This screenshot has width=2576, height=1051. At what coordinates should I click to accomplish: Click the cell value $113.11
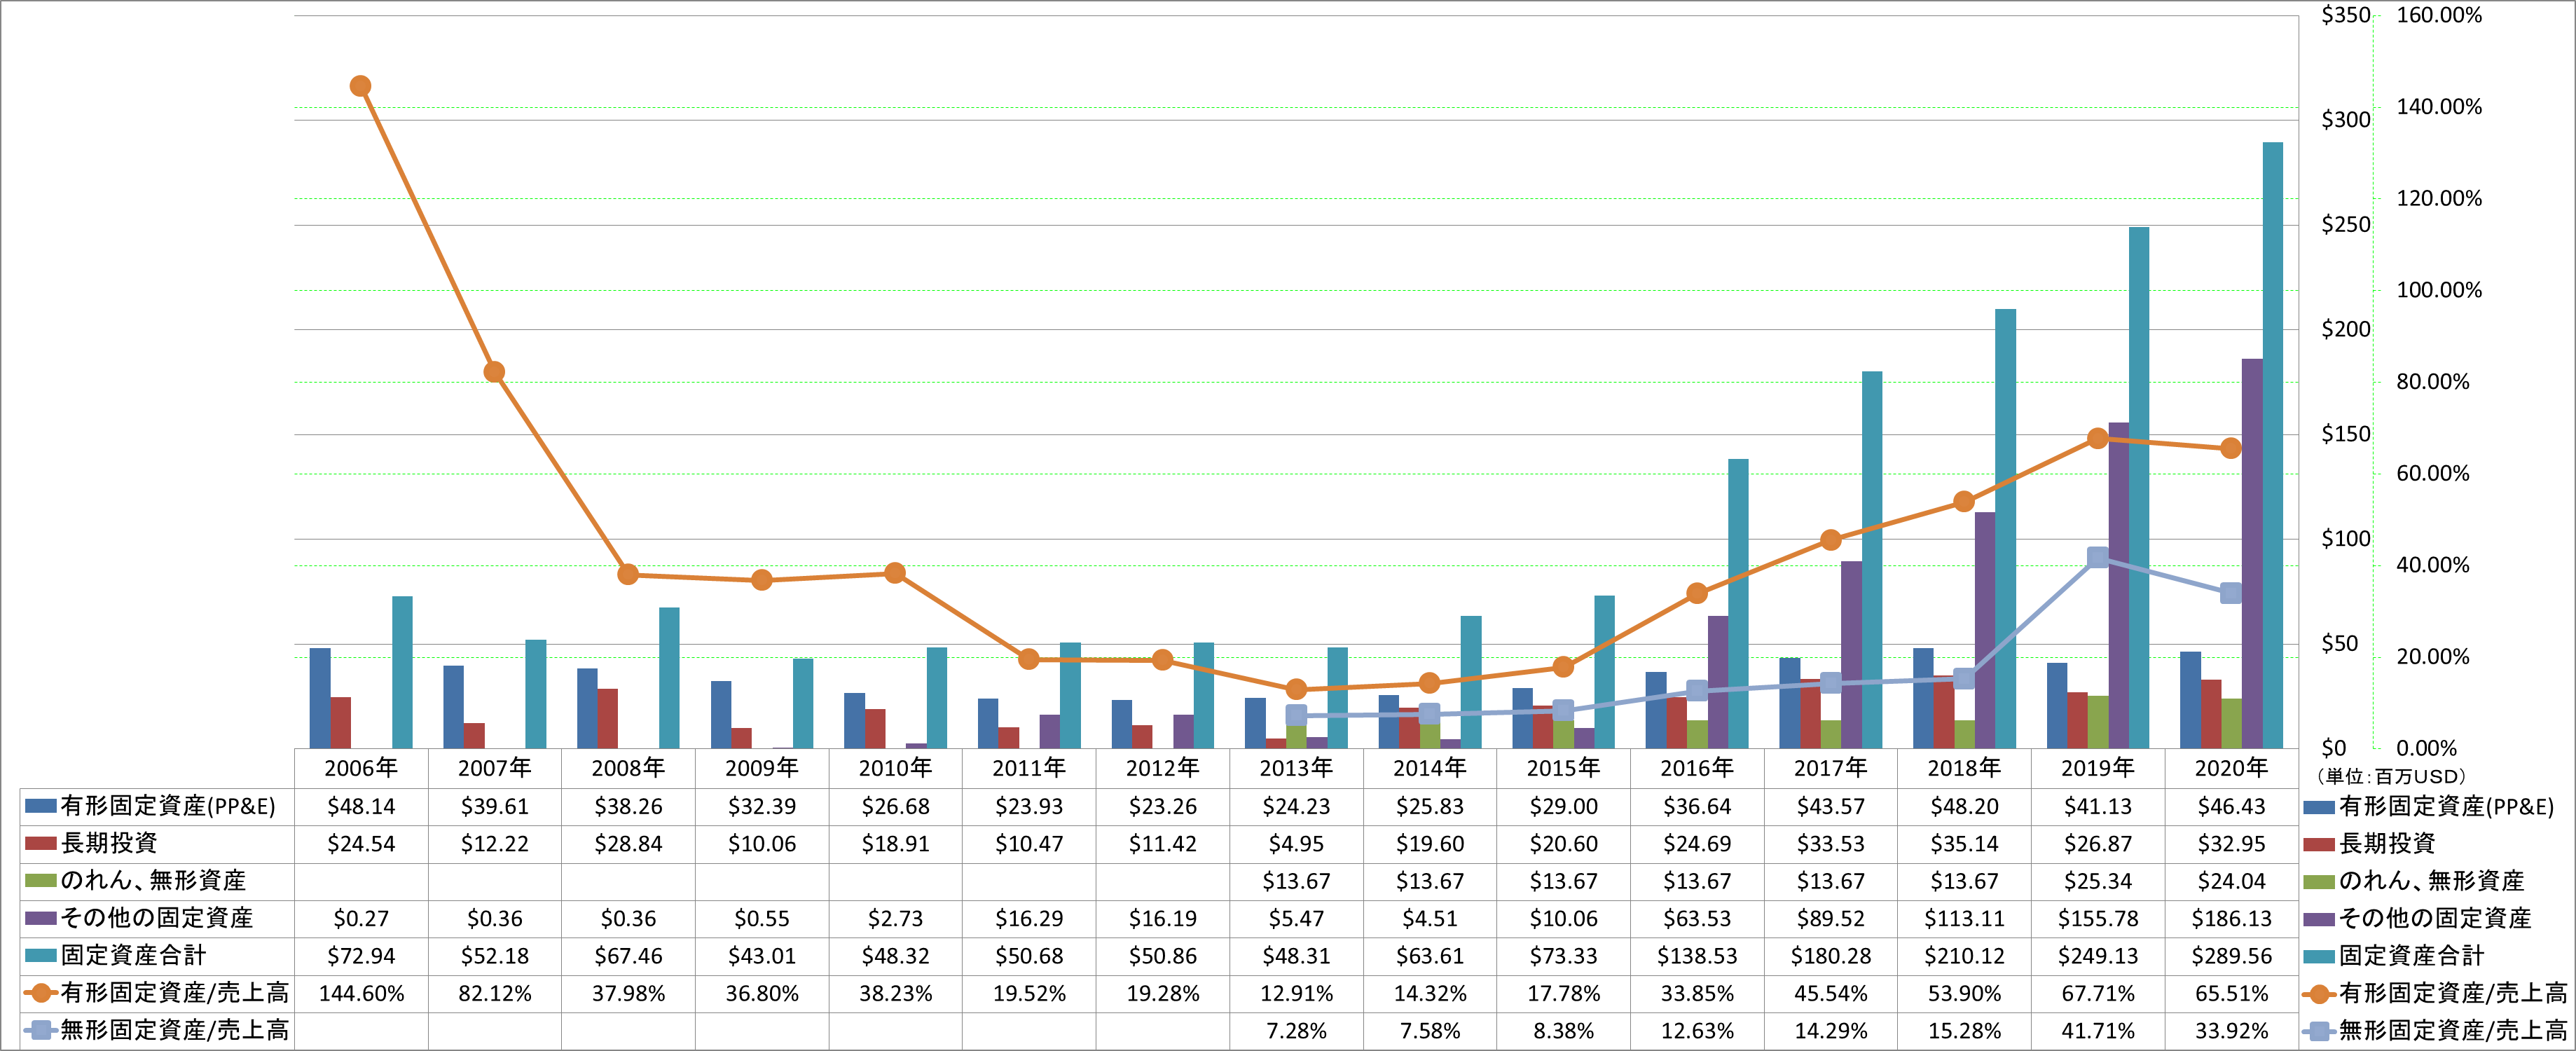1964,918
